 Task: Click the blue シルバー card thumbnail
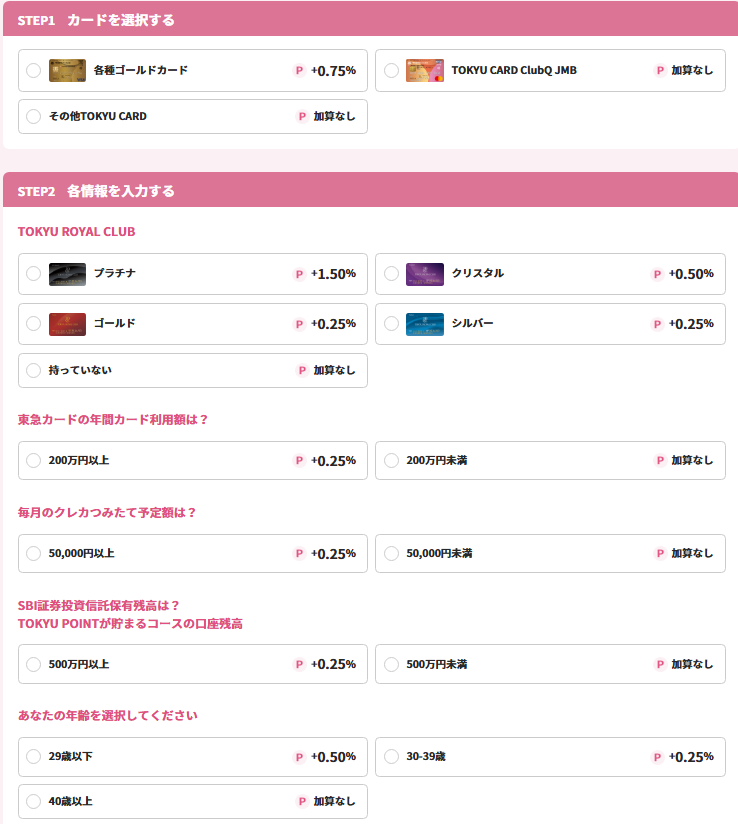click(x=425, y=324)
